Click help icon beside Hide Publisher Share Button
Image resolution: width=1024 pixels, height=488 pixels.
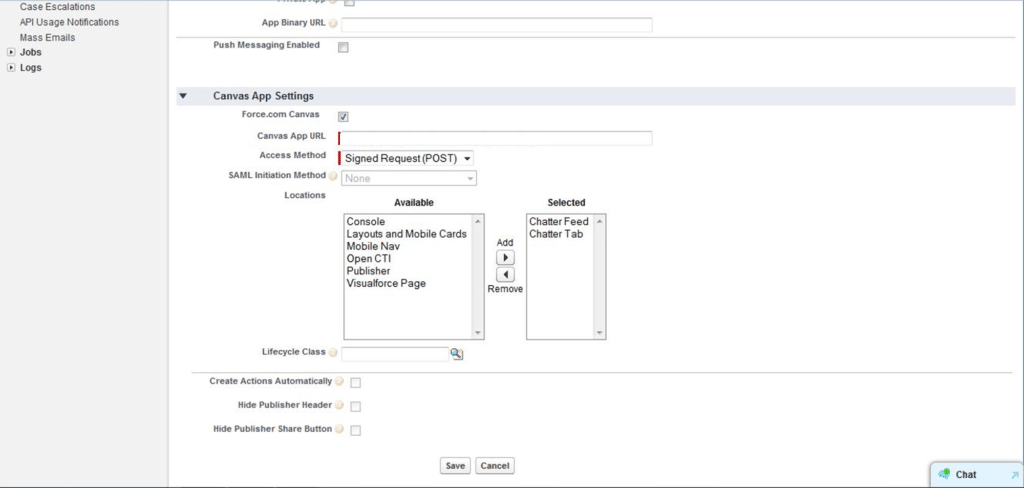(340, 430)
